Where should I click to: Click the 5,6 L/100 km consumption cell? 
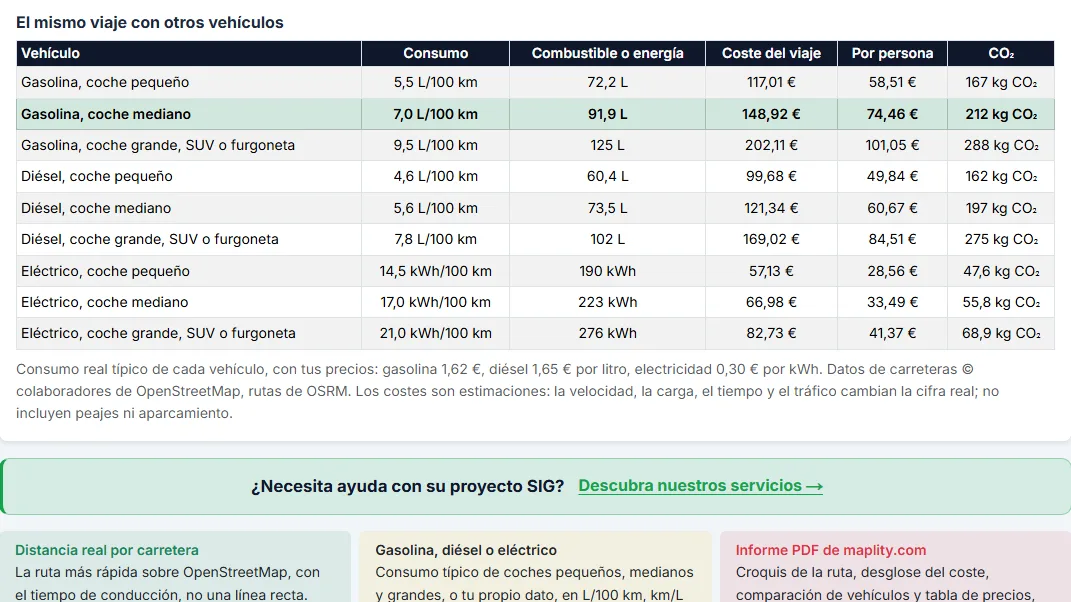[436, 208]
